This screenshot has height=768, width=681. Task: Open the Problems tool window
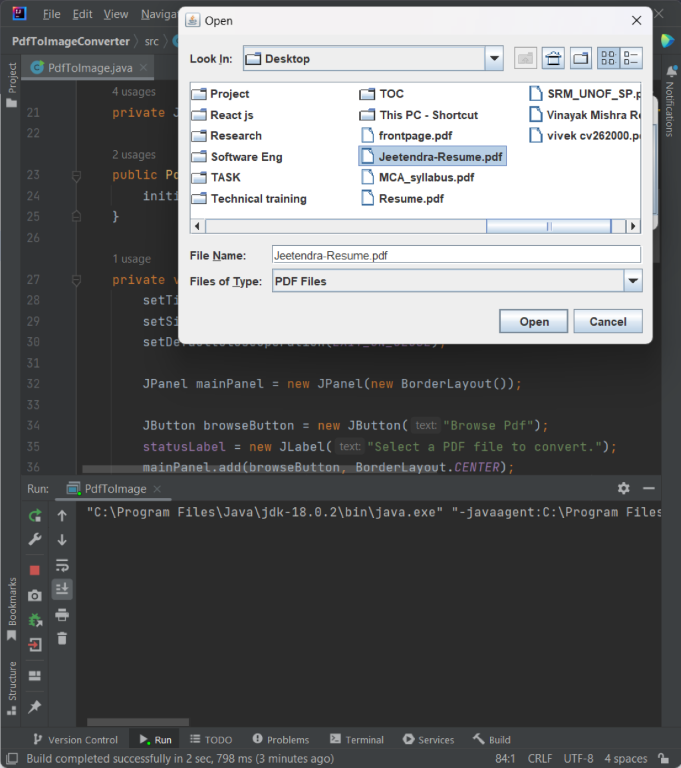pos(281,740)
